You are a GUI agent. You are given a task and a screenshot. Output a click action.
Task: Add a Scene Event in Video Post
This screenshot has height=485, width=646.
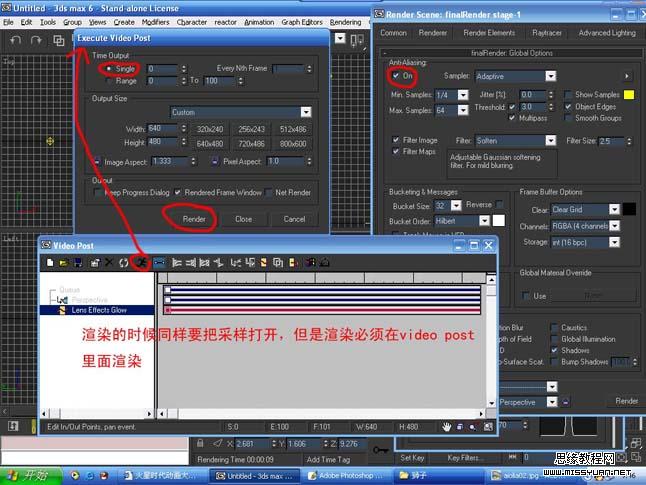(236, 263)
